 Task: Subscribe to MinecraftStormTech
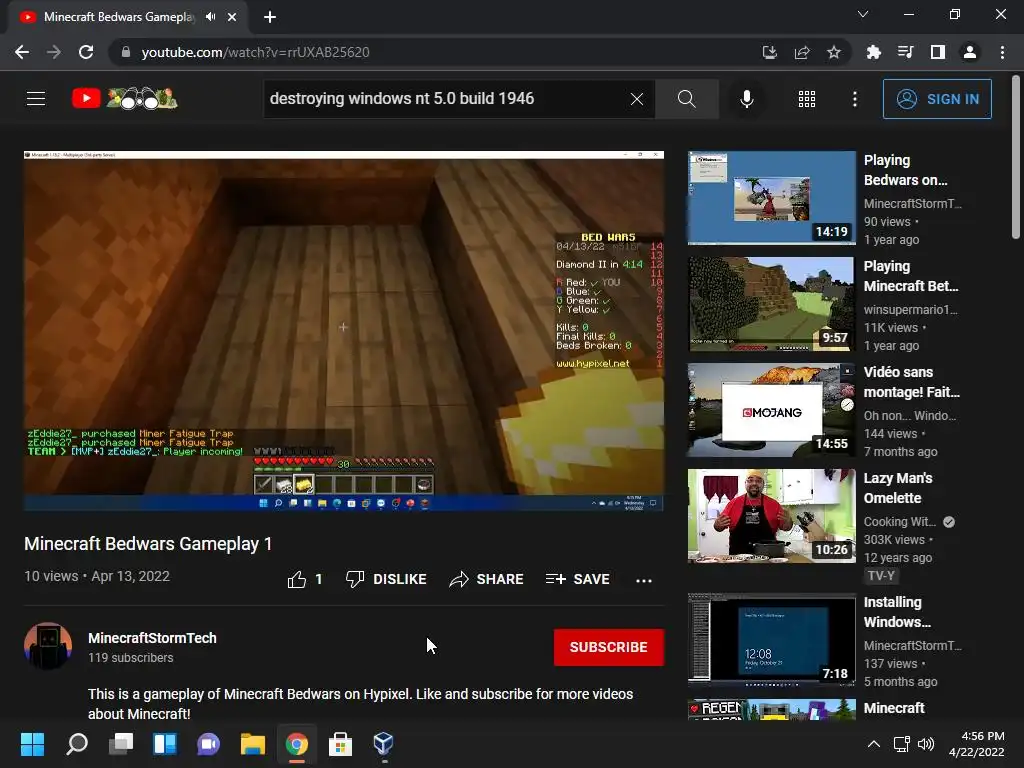(x=609, y=647)
